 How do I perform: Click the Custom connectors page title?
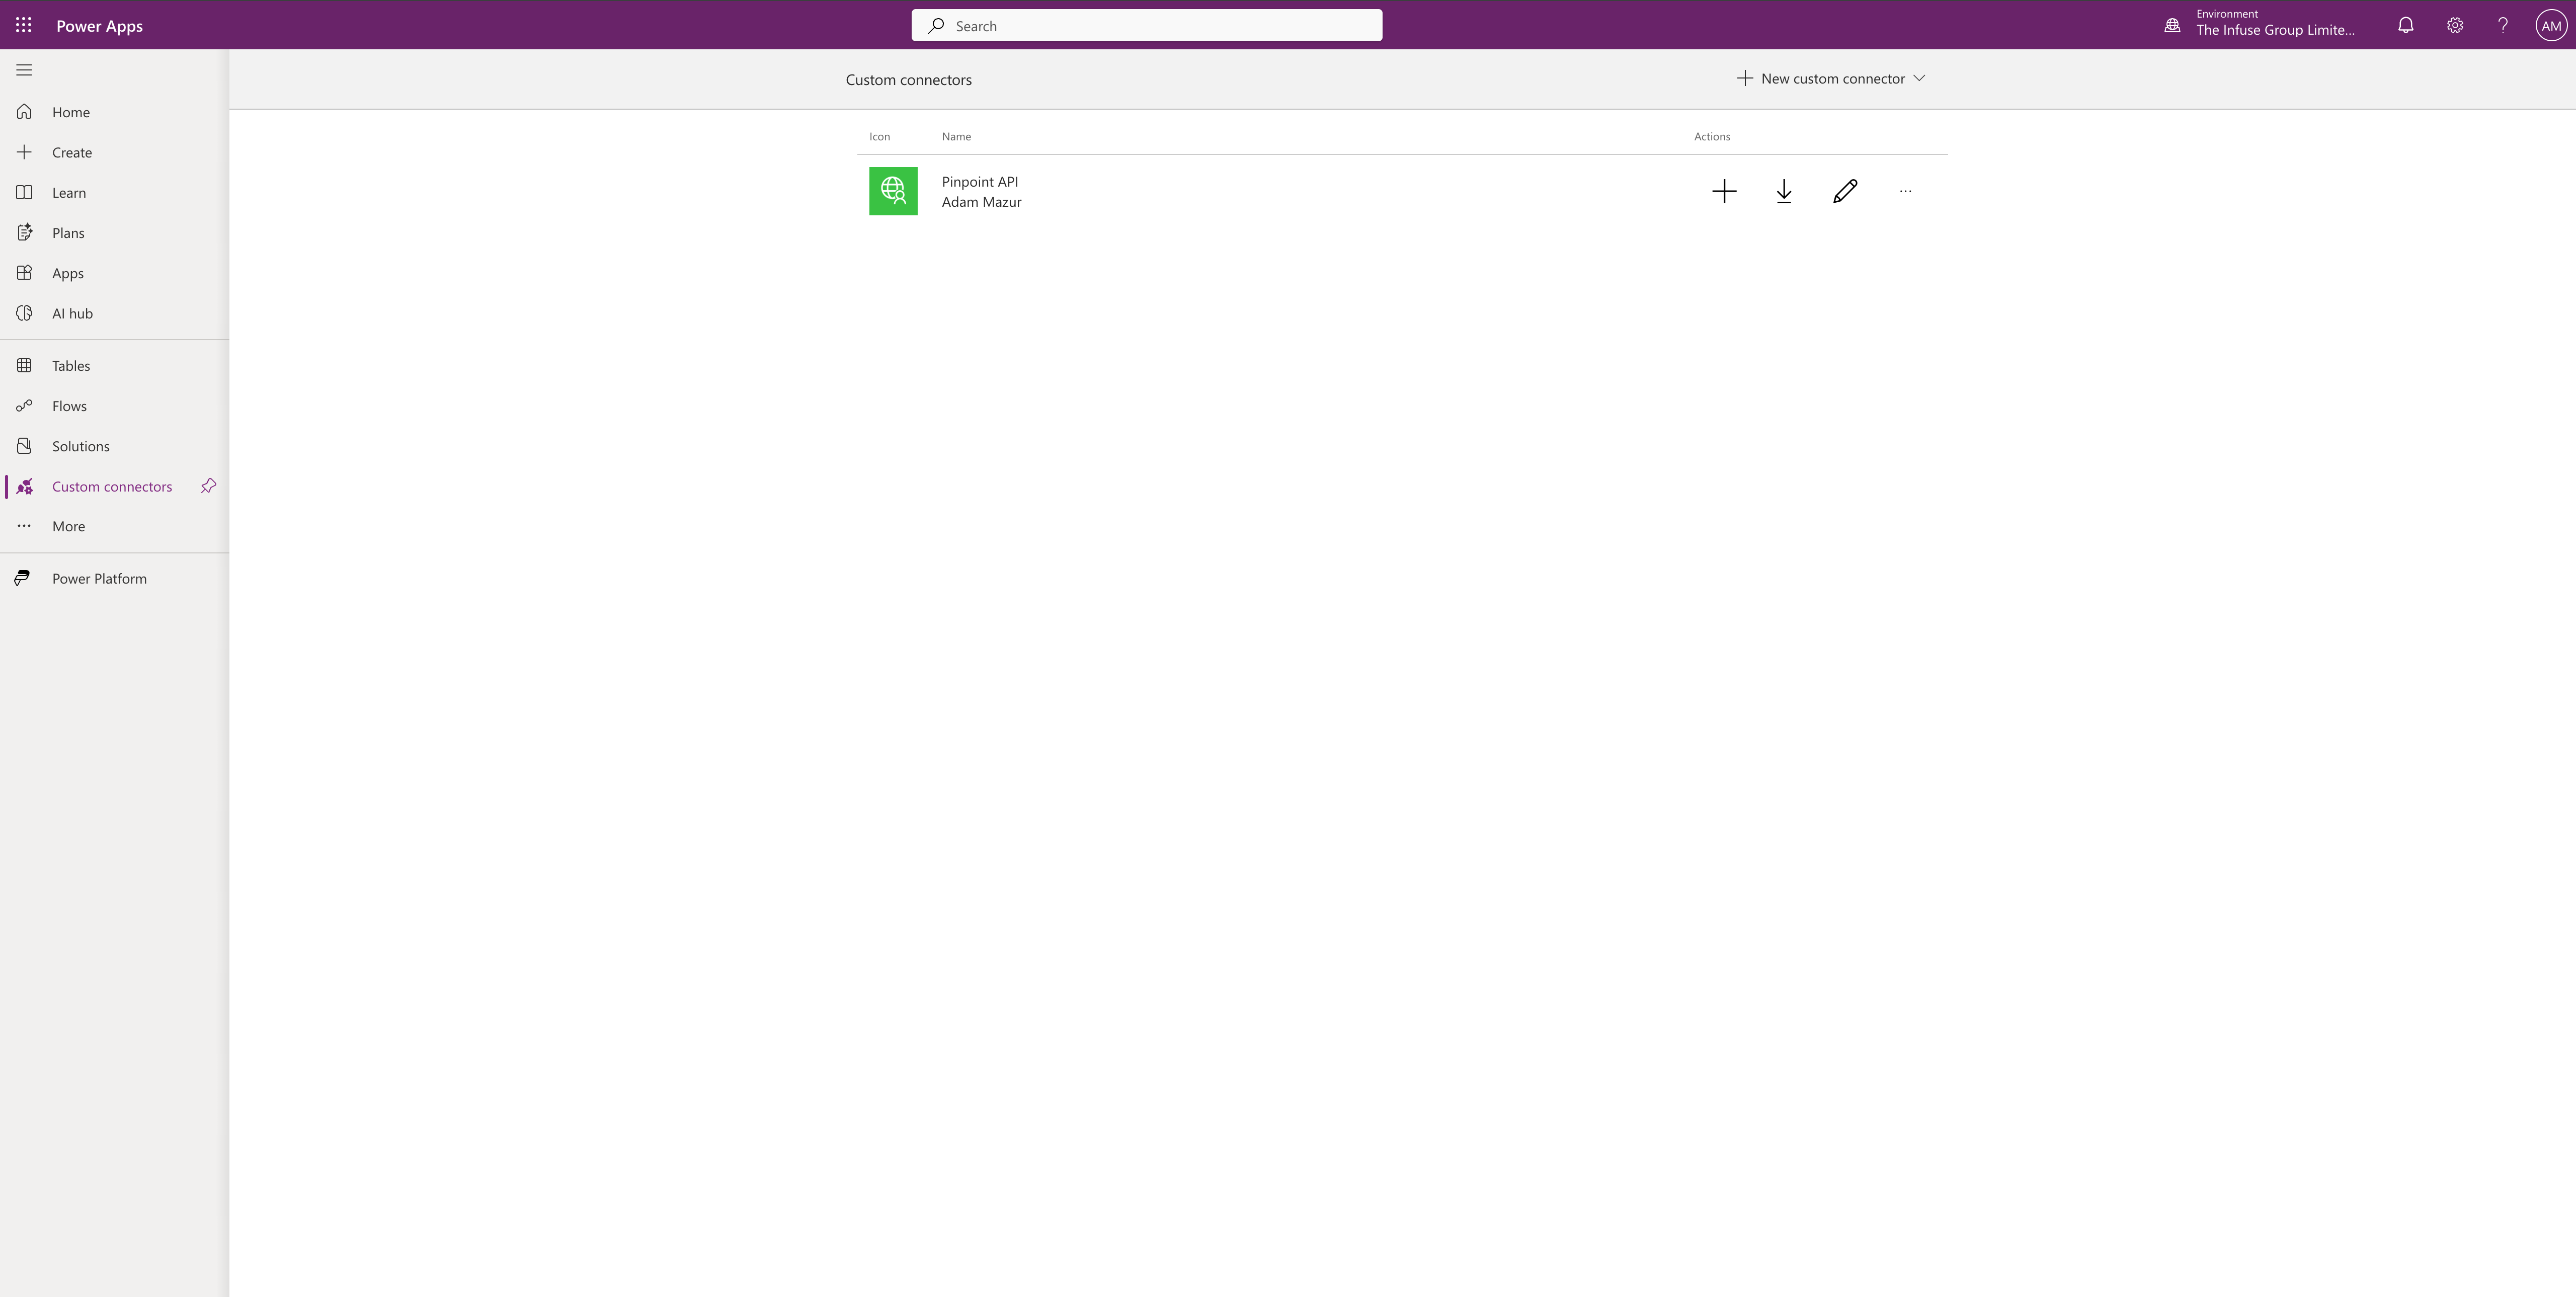click(x=908, y=80)
